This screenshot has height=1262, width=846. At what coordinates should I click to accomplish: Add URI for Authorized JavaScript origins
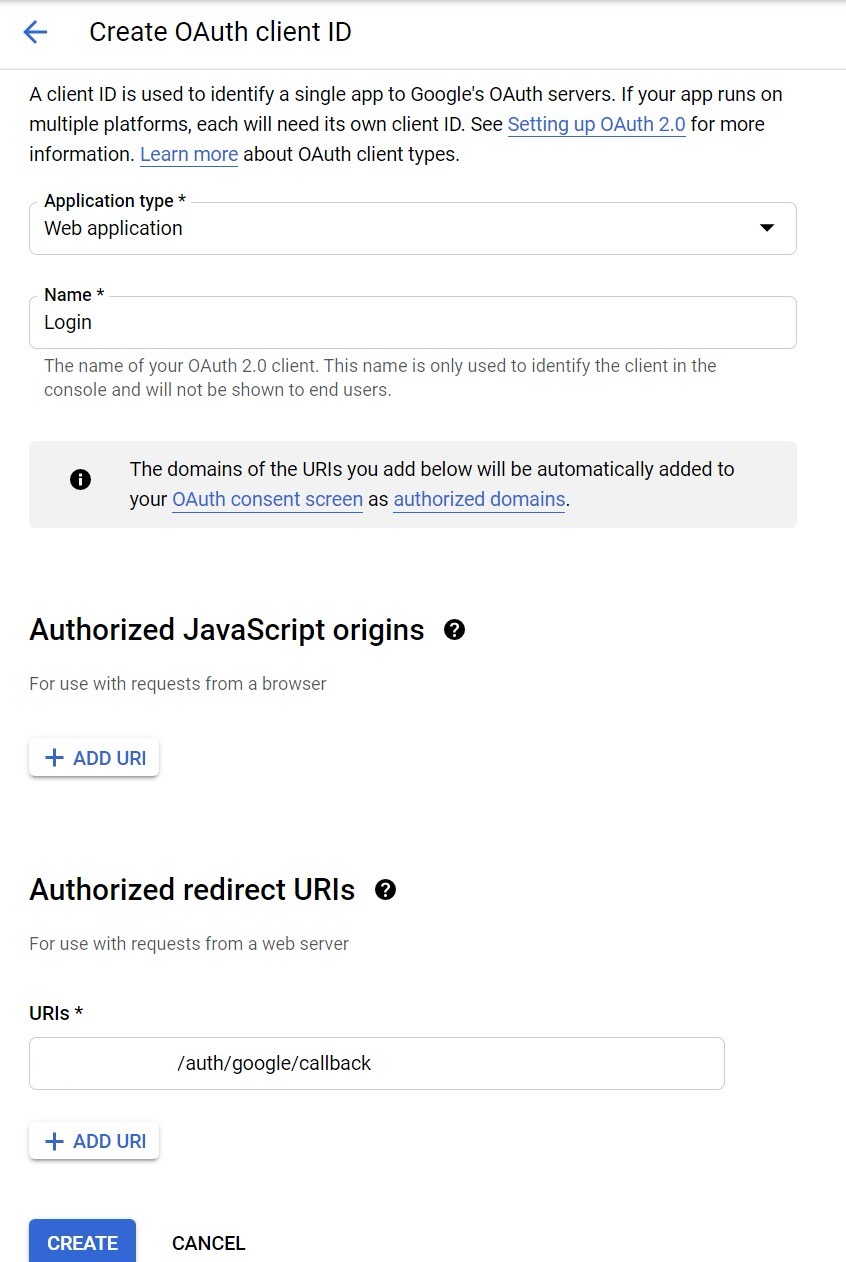(x=94, y=758)
